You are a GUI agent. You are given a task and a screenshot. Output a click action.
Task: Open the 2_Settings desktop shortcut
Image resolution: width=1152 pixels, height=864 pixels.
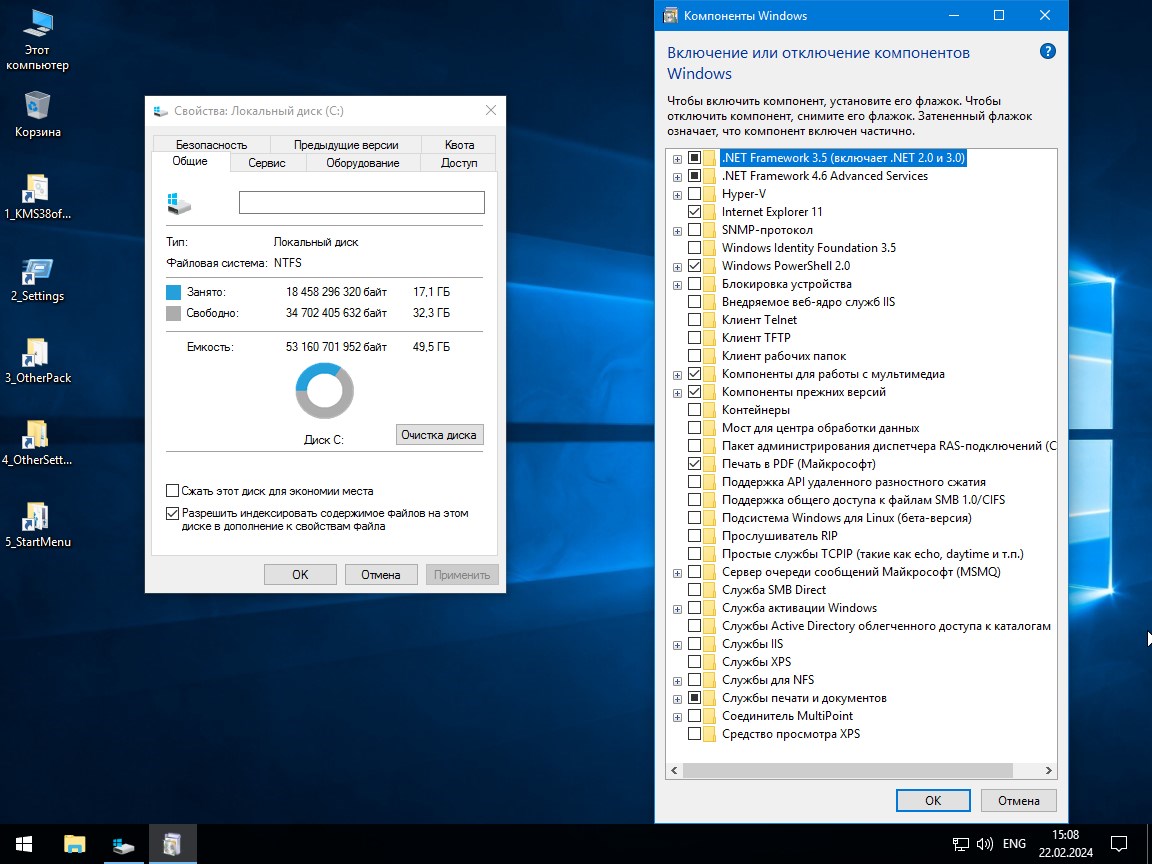37,270
